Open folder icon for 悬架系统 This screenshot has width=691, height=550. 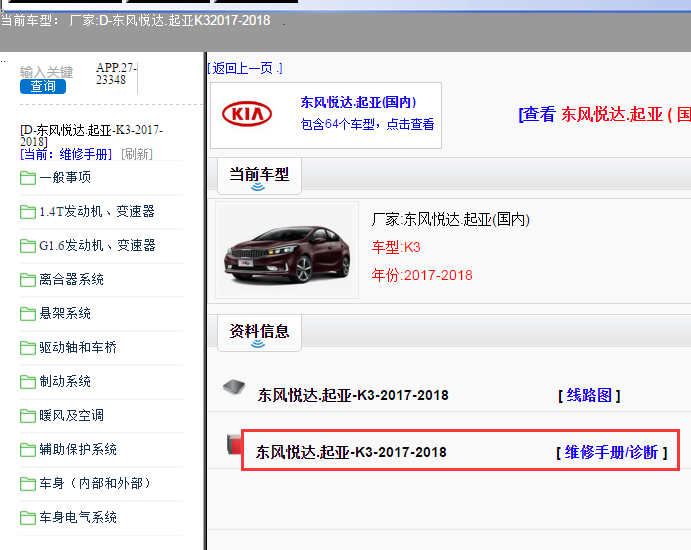[x=28, y=314]
